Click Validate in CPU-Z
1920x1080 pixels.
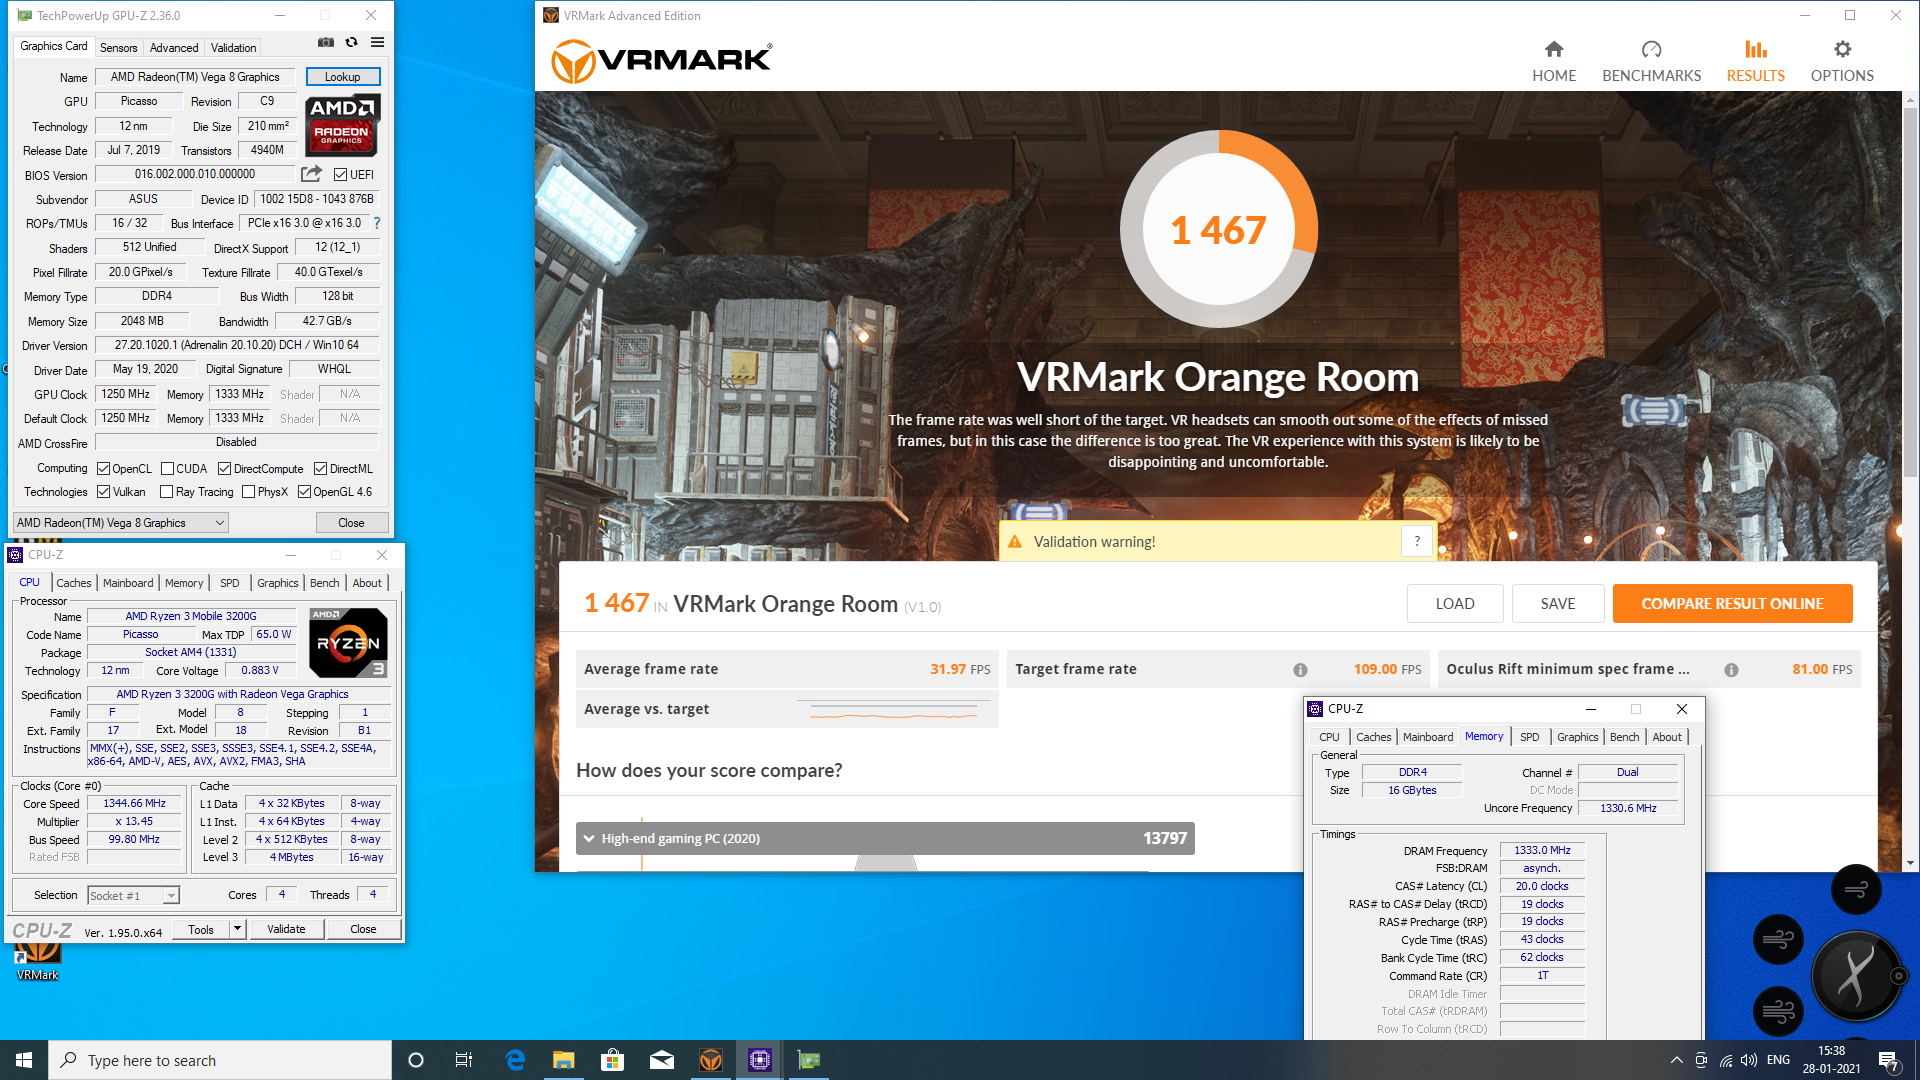pyautogui.click(x=286, y=929)
